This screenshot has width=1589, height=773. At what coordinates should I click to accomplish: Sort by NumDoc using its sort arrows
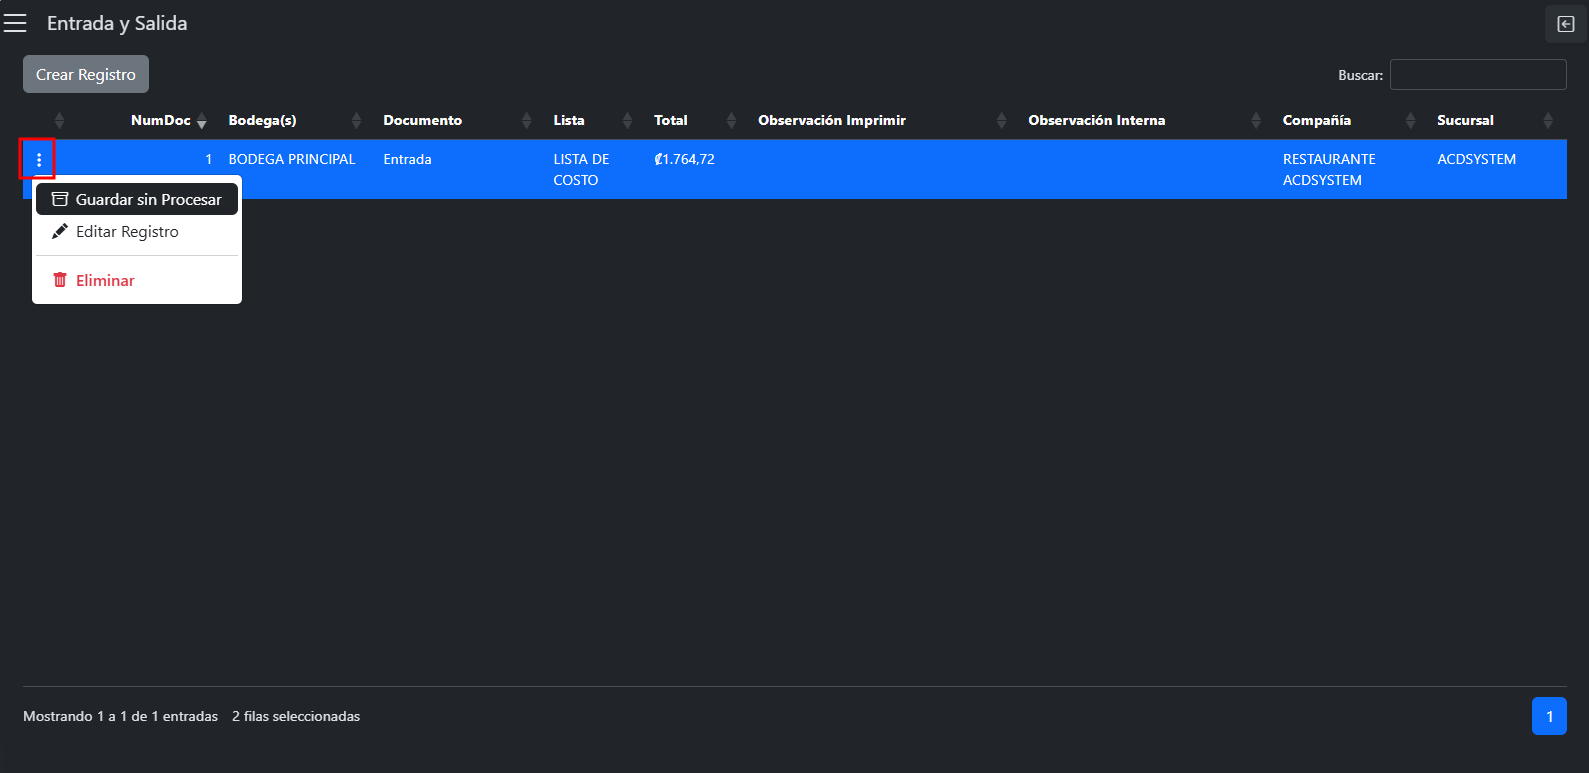click(x=201, y=121)
